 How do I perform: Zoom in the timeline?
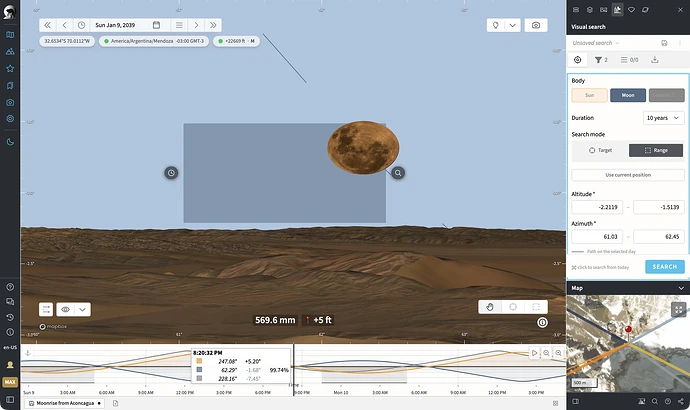558,353
